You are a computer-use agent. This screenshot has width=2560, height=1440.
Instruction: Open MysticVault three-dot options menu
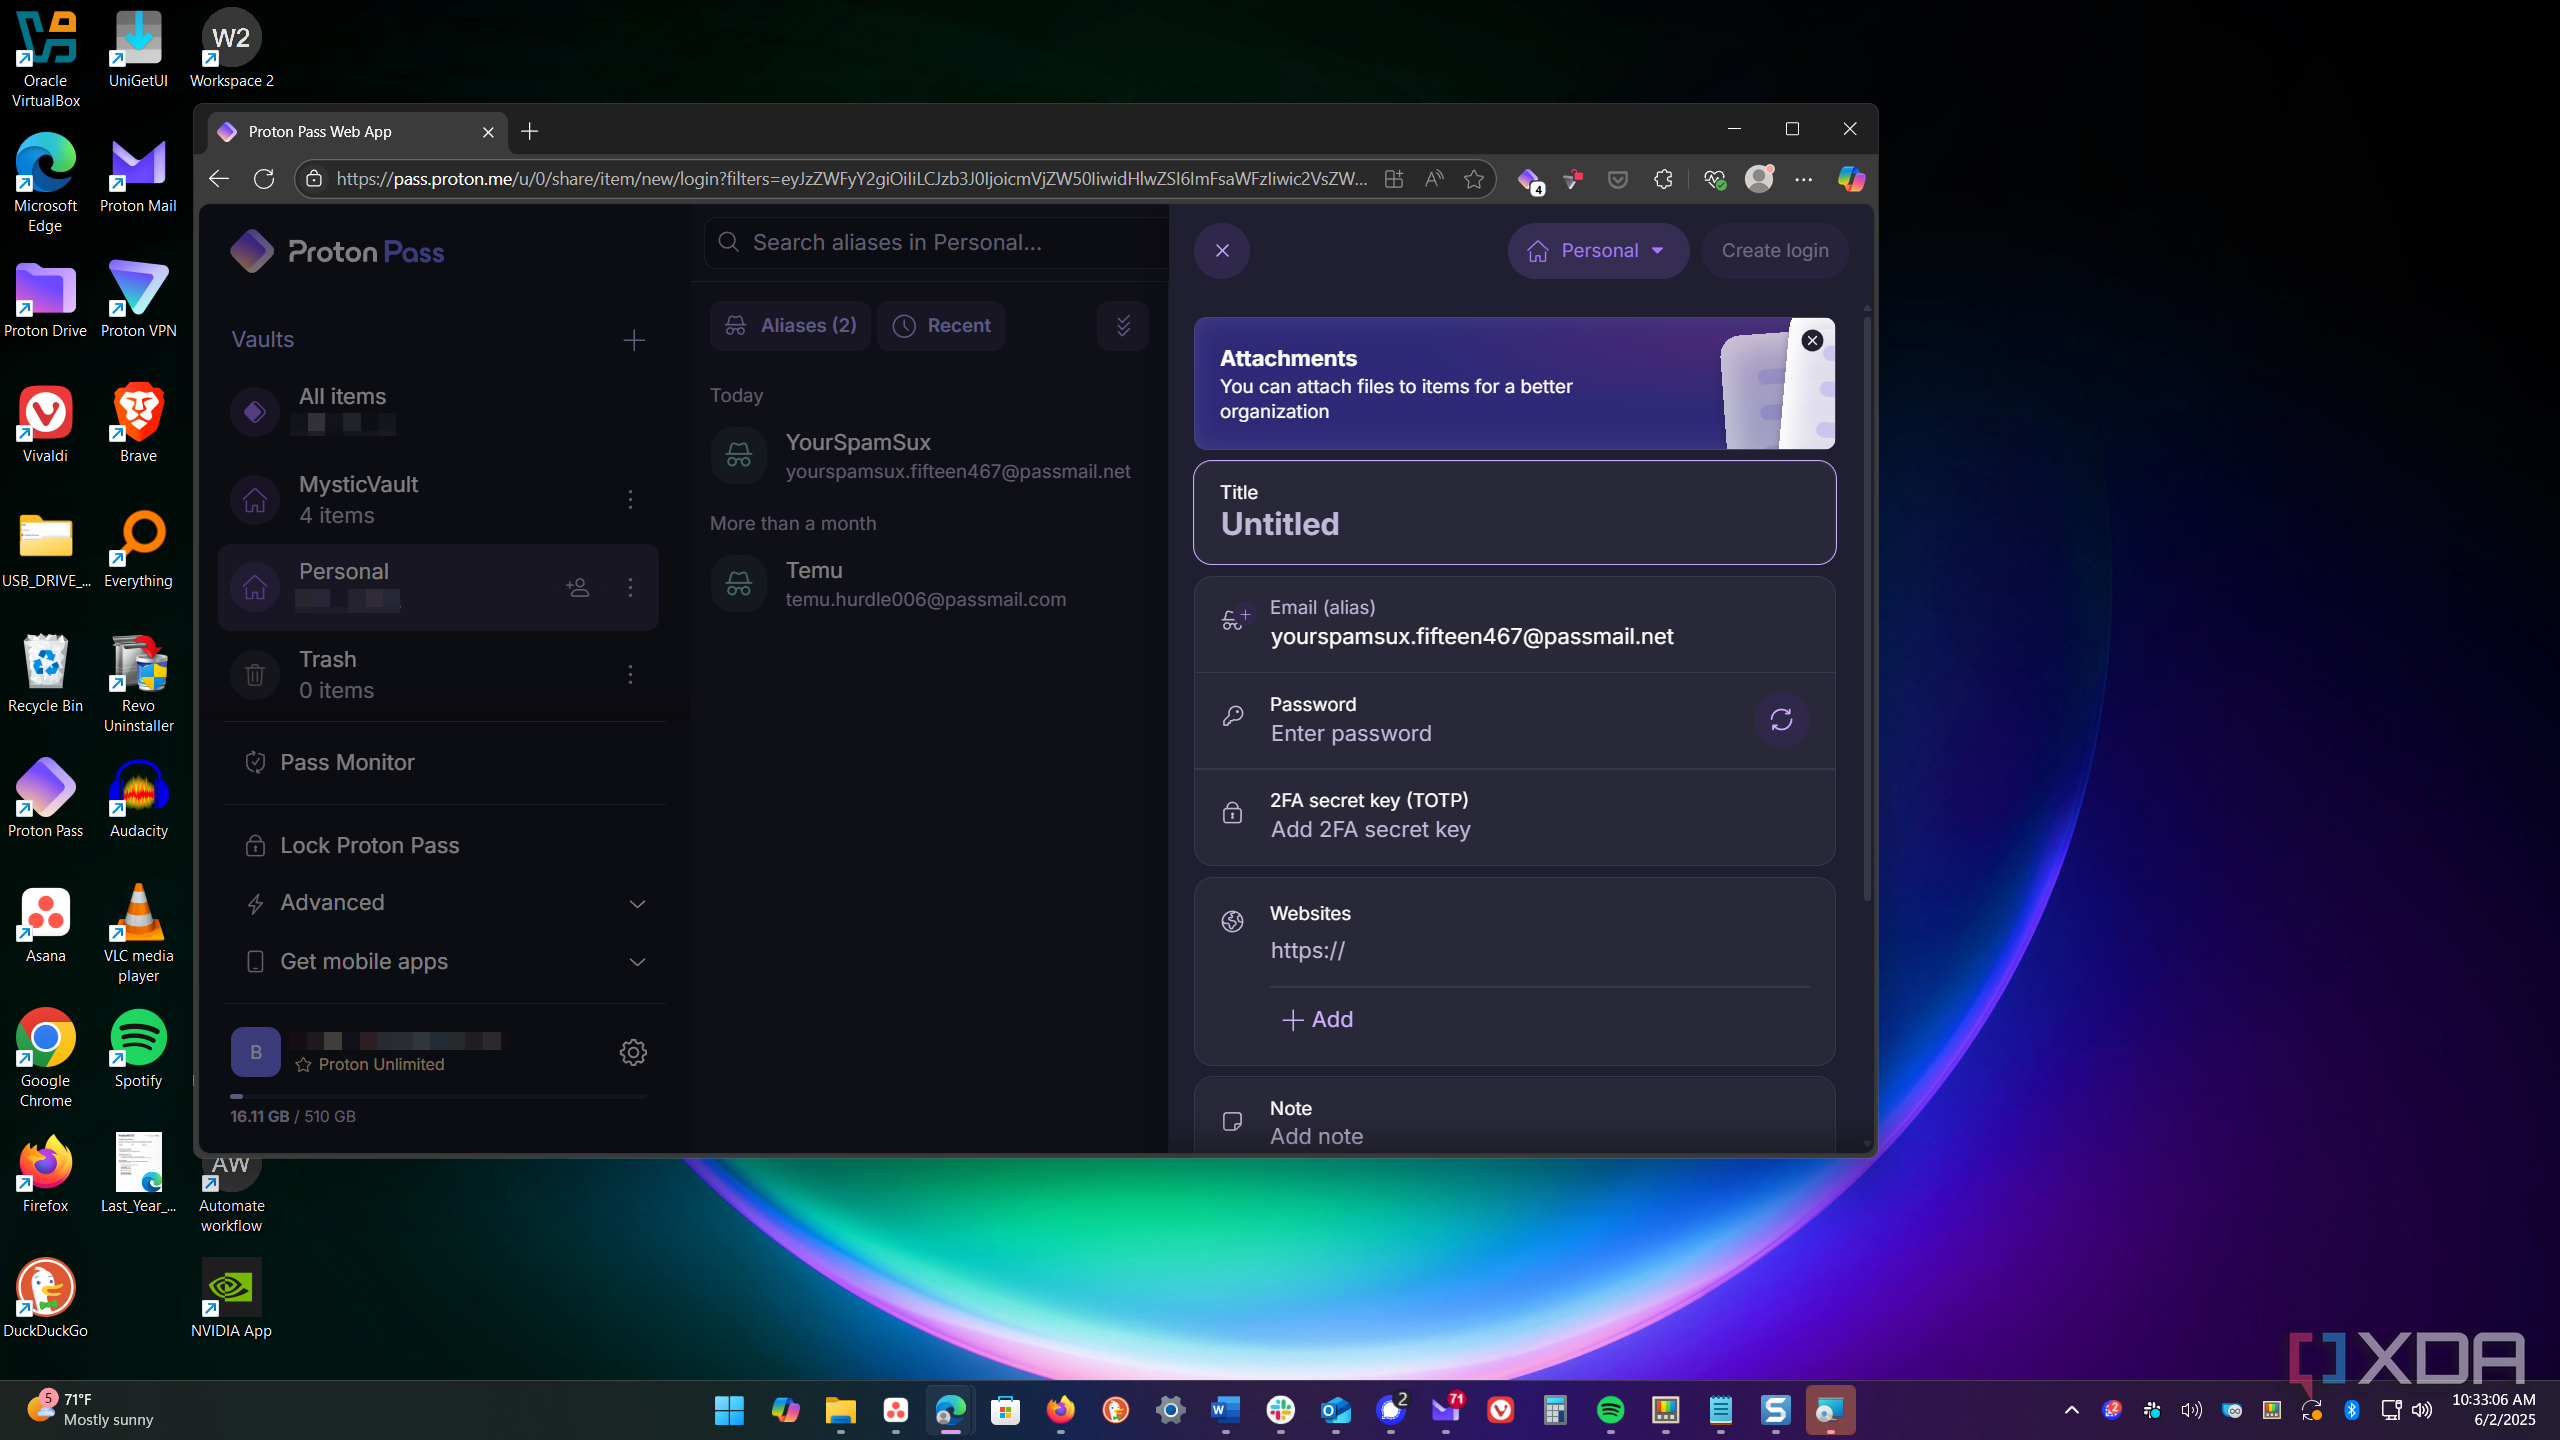click(630, 499)
